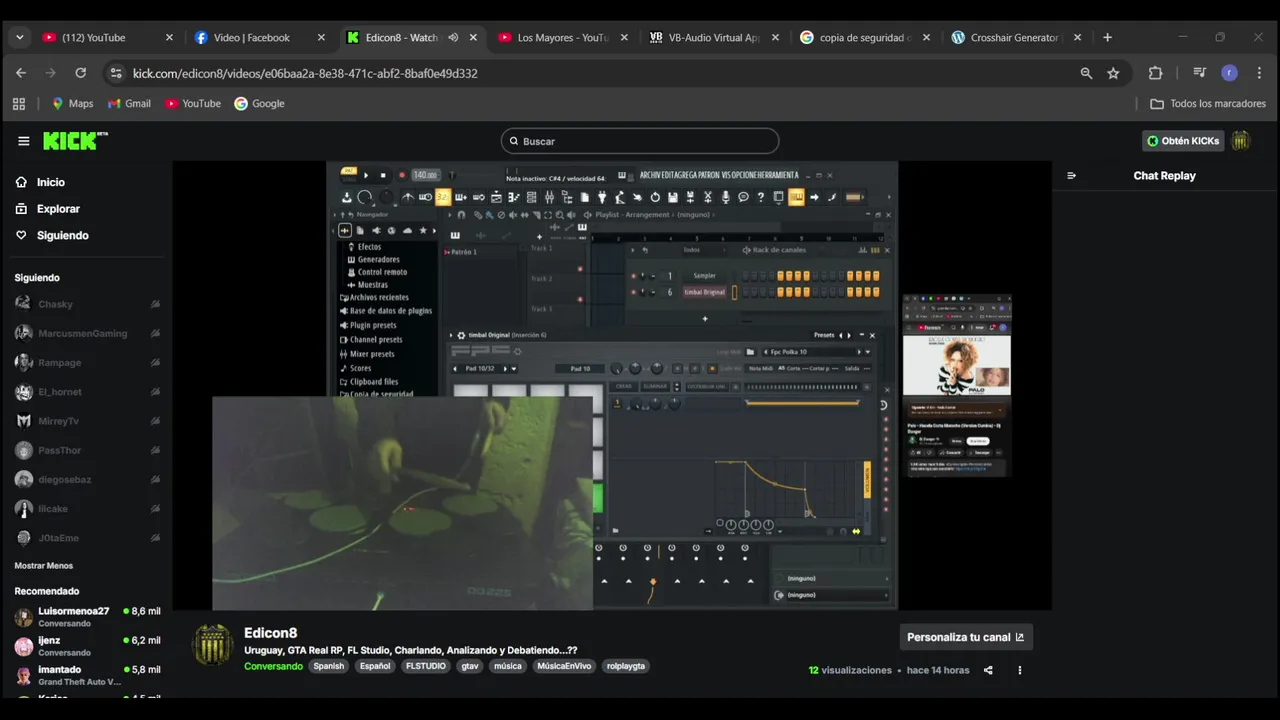The width and height of the screenshot is (1280, 720).
Task: Open recommended channel imantado
Action: [x=87, y=675]
